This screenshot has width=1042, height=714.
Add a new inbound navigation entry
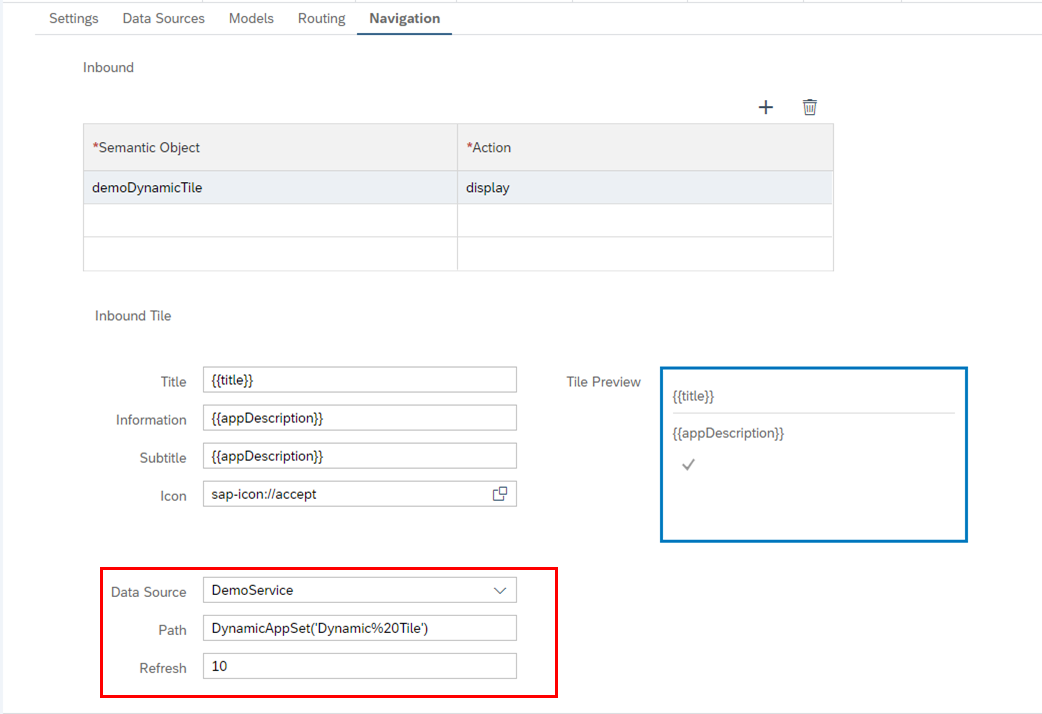pyautogui.click(x=766, y=106)
